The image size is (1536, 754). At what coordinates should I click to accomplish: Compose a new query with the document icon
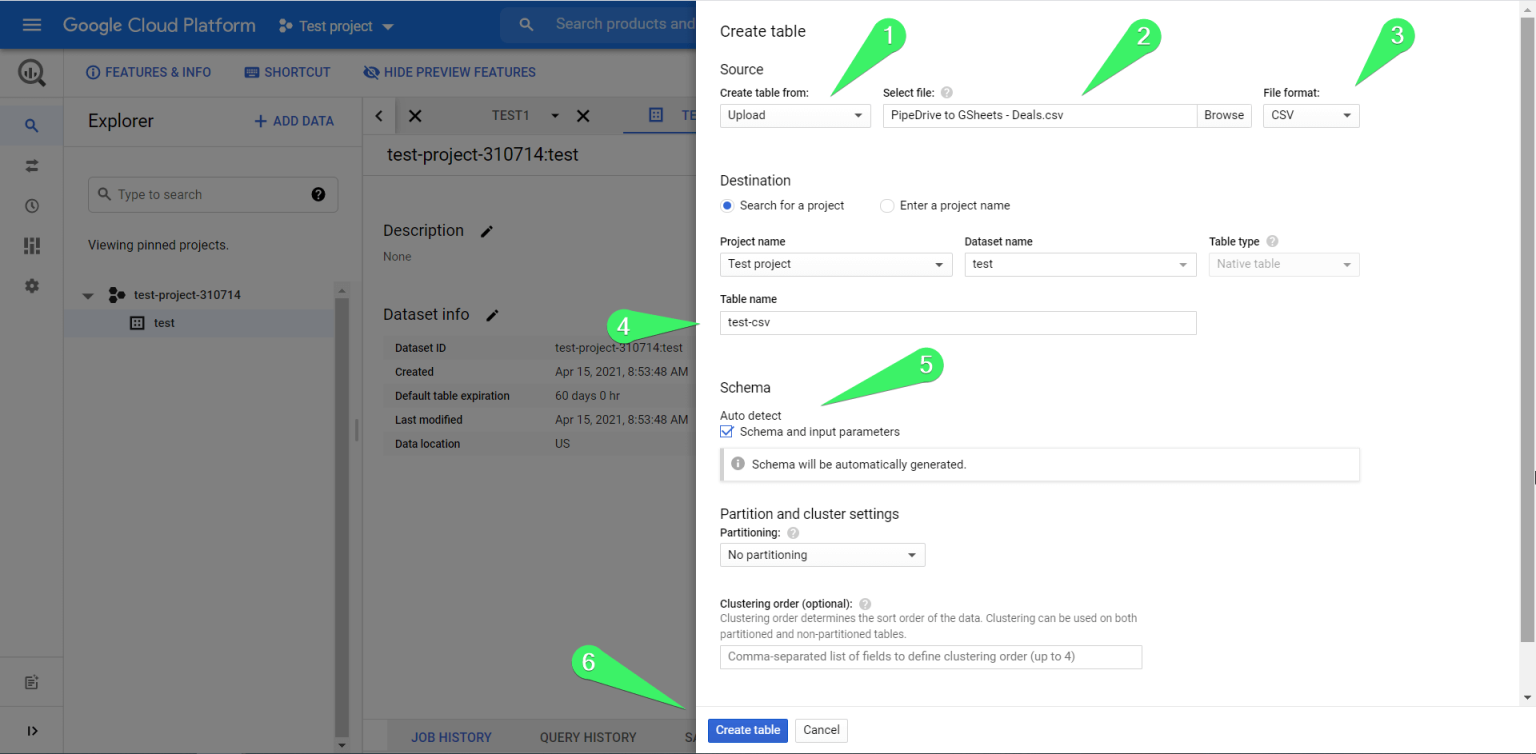click(x=31, y=681)
